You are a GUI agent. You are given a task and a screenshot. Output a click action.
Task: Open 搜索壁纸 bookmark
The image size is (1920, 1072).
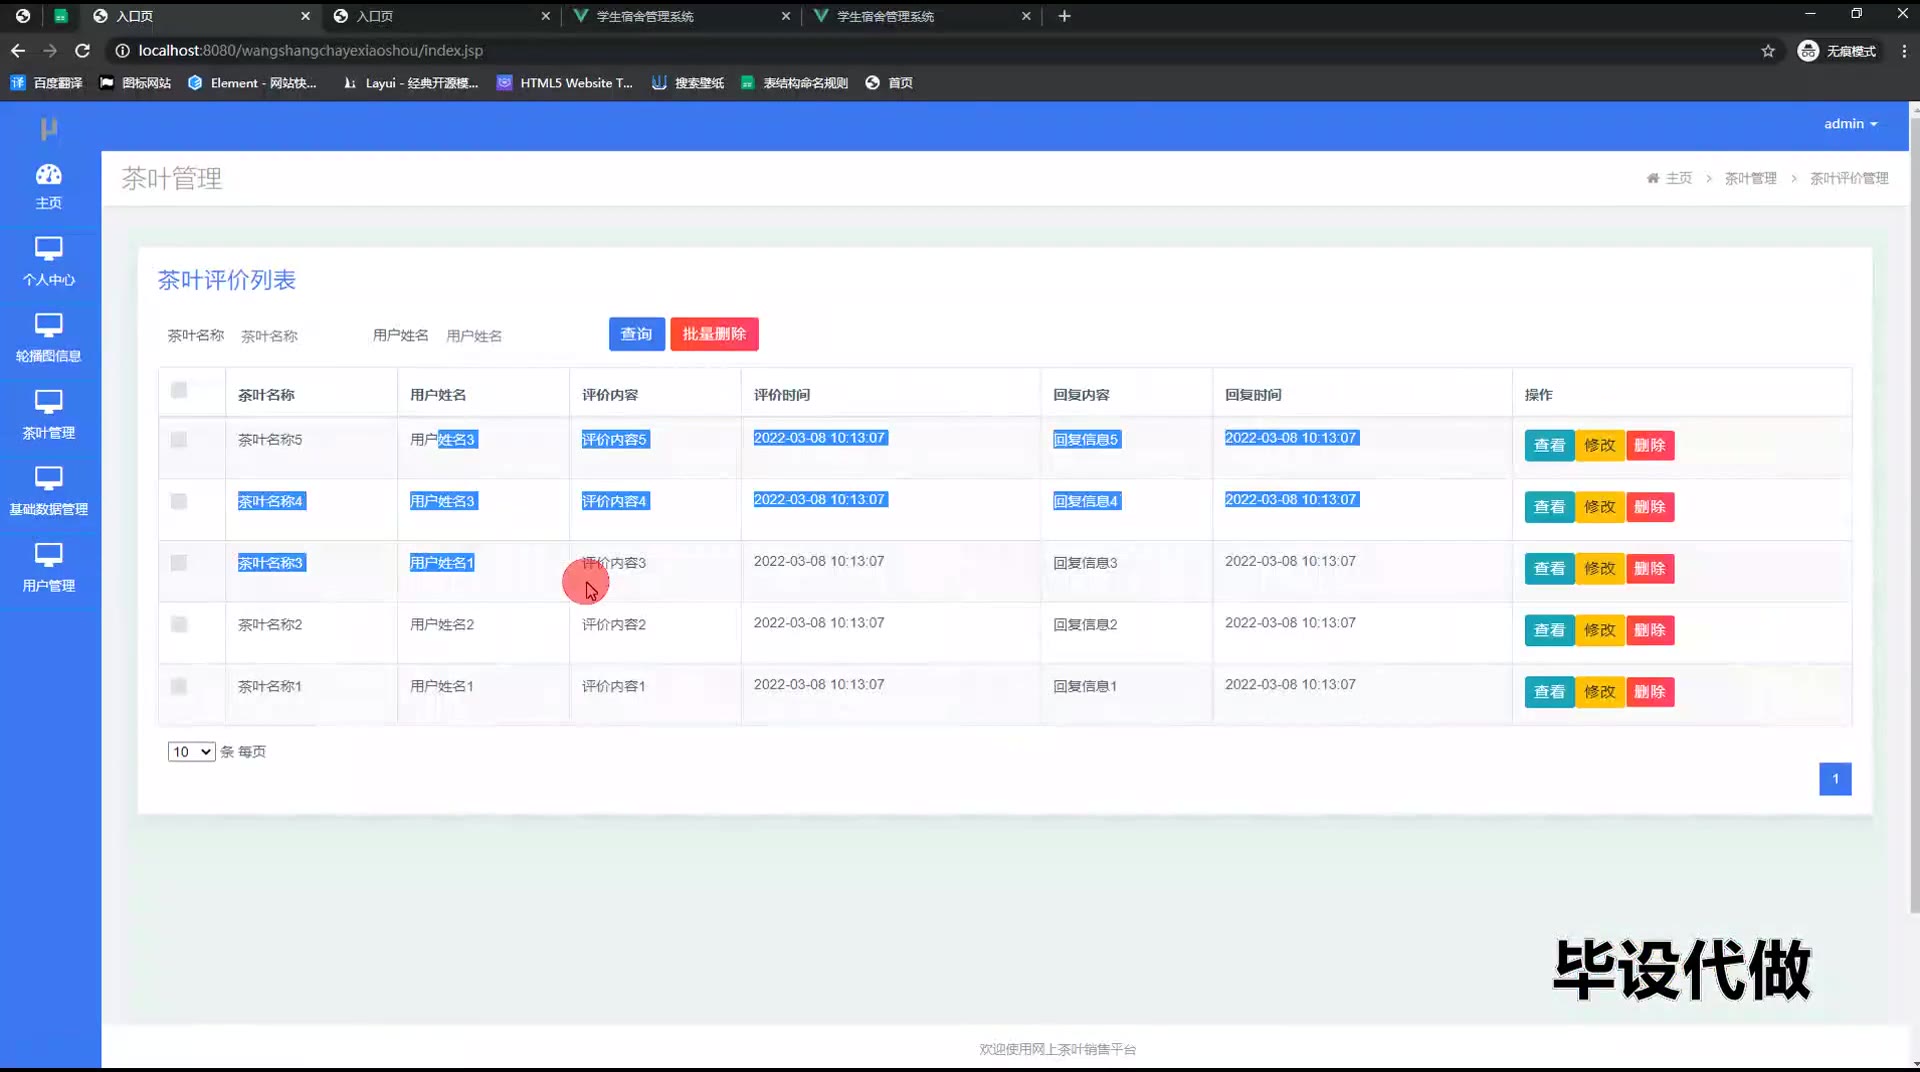pyautogui.click(x=688, y=83)
